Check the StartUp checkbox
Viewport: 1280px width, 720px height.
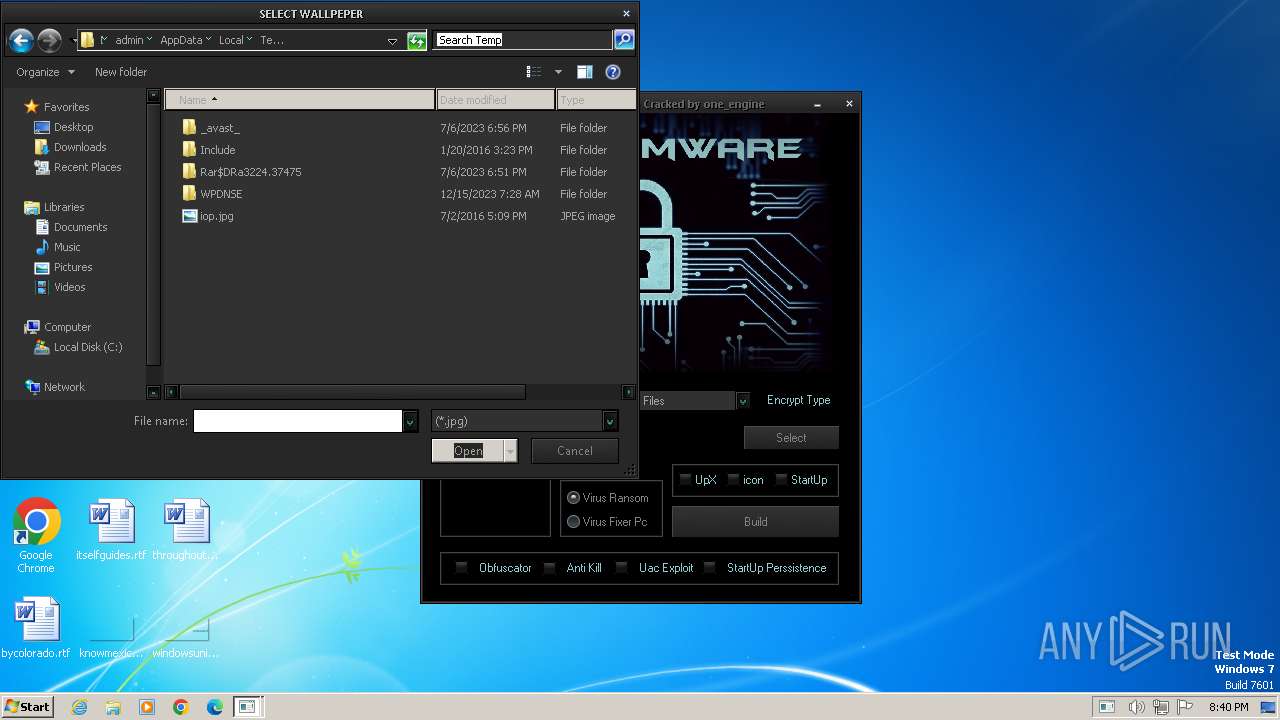click(781, 480)
